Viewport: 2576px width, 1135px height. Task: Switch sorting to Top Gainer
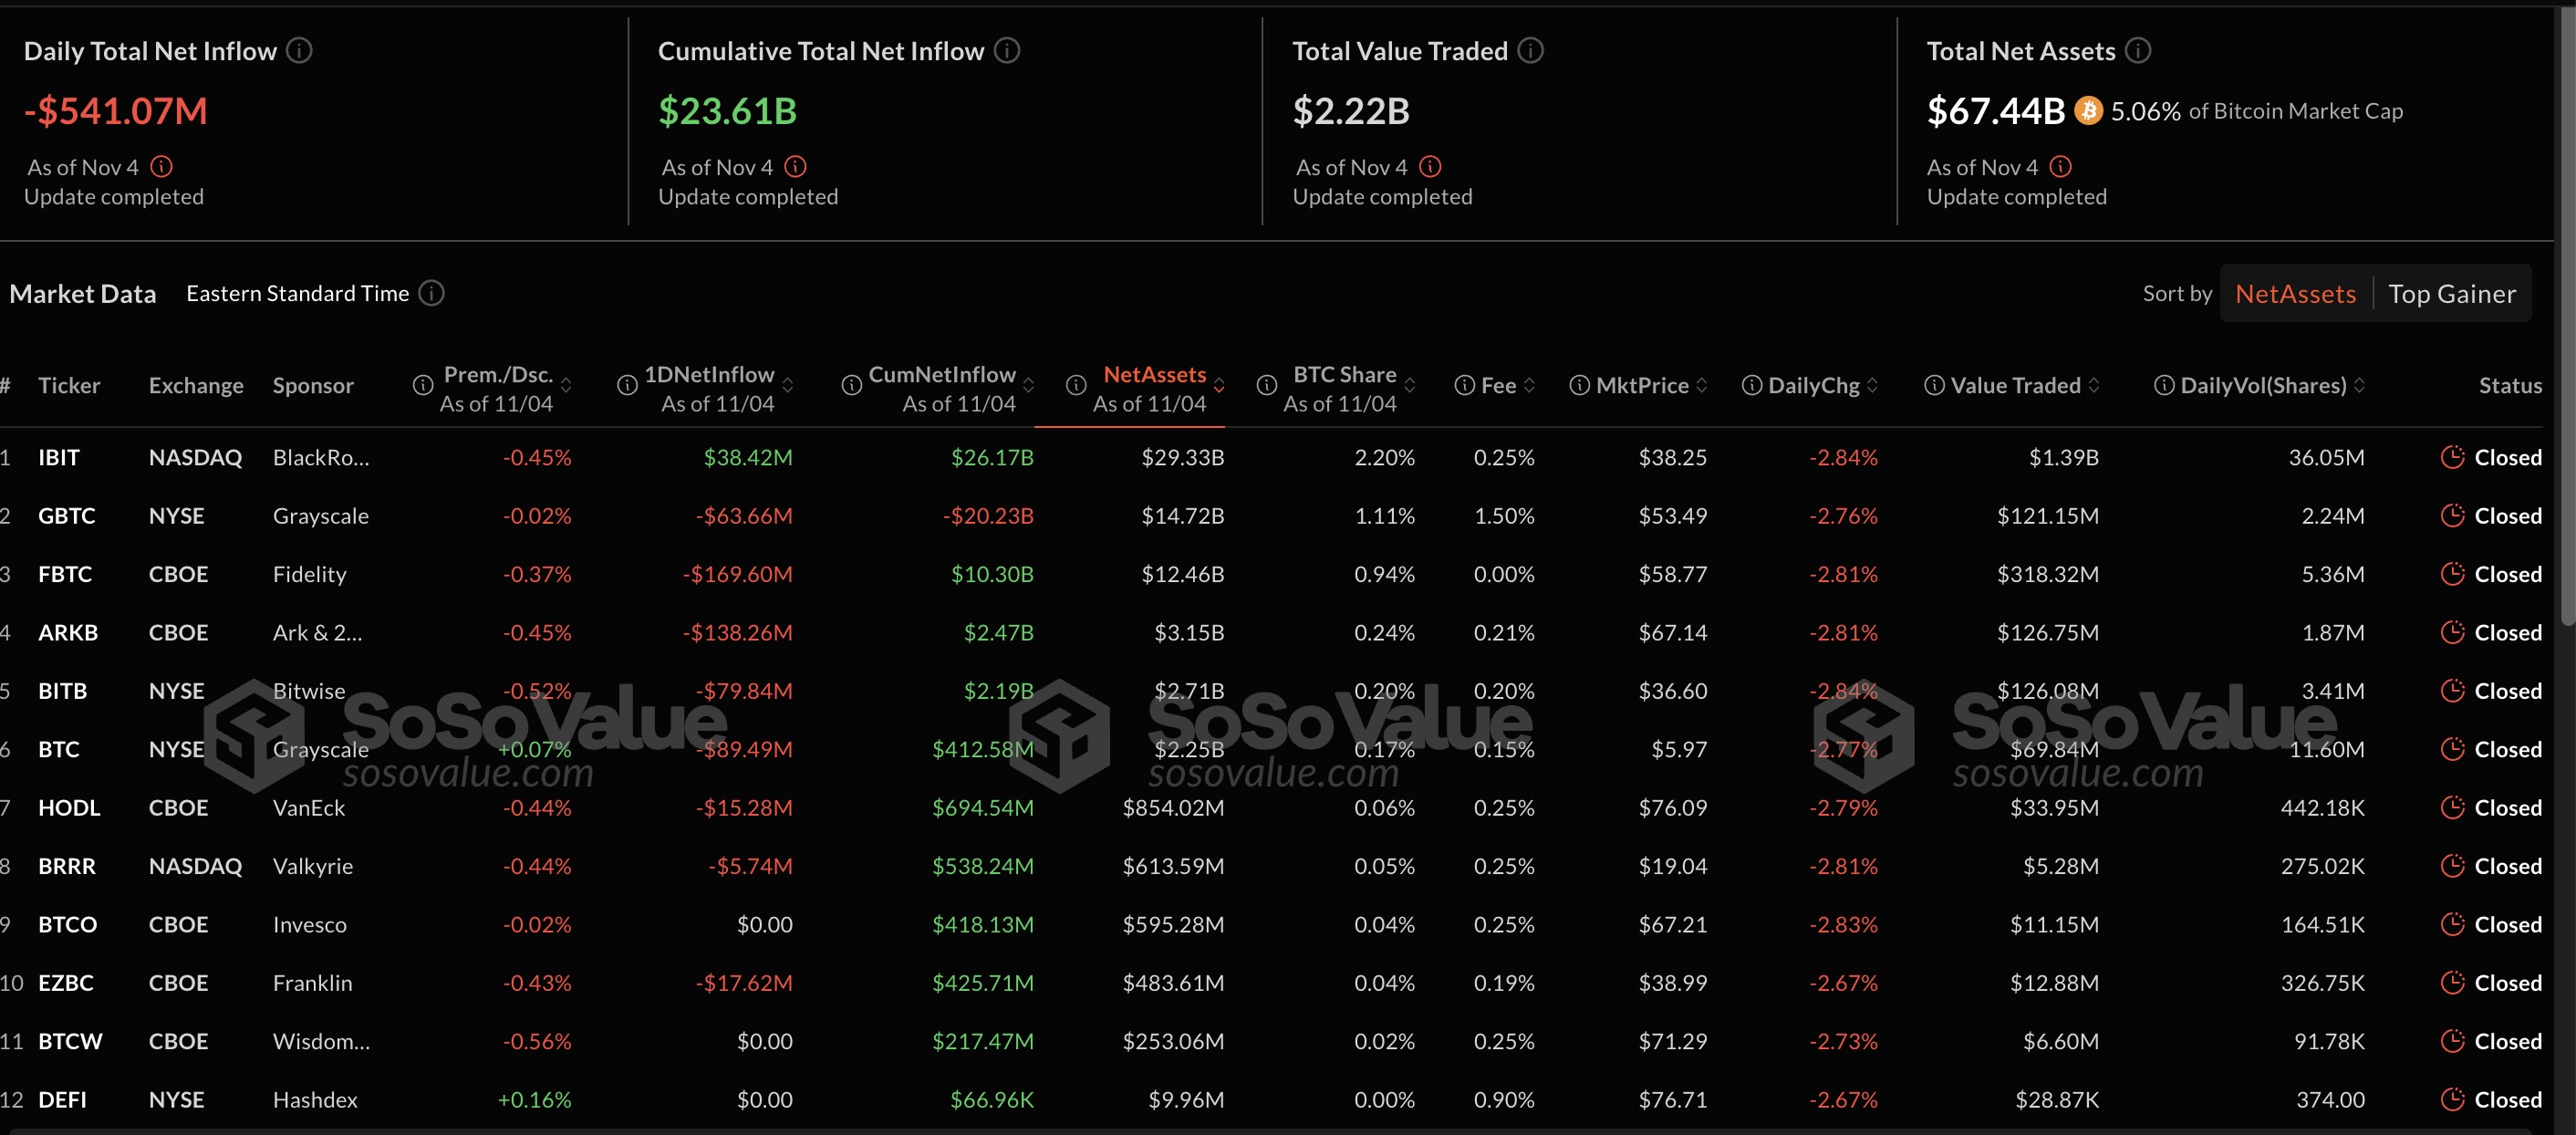[x=2451, y=294]
